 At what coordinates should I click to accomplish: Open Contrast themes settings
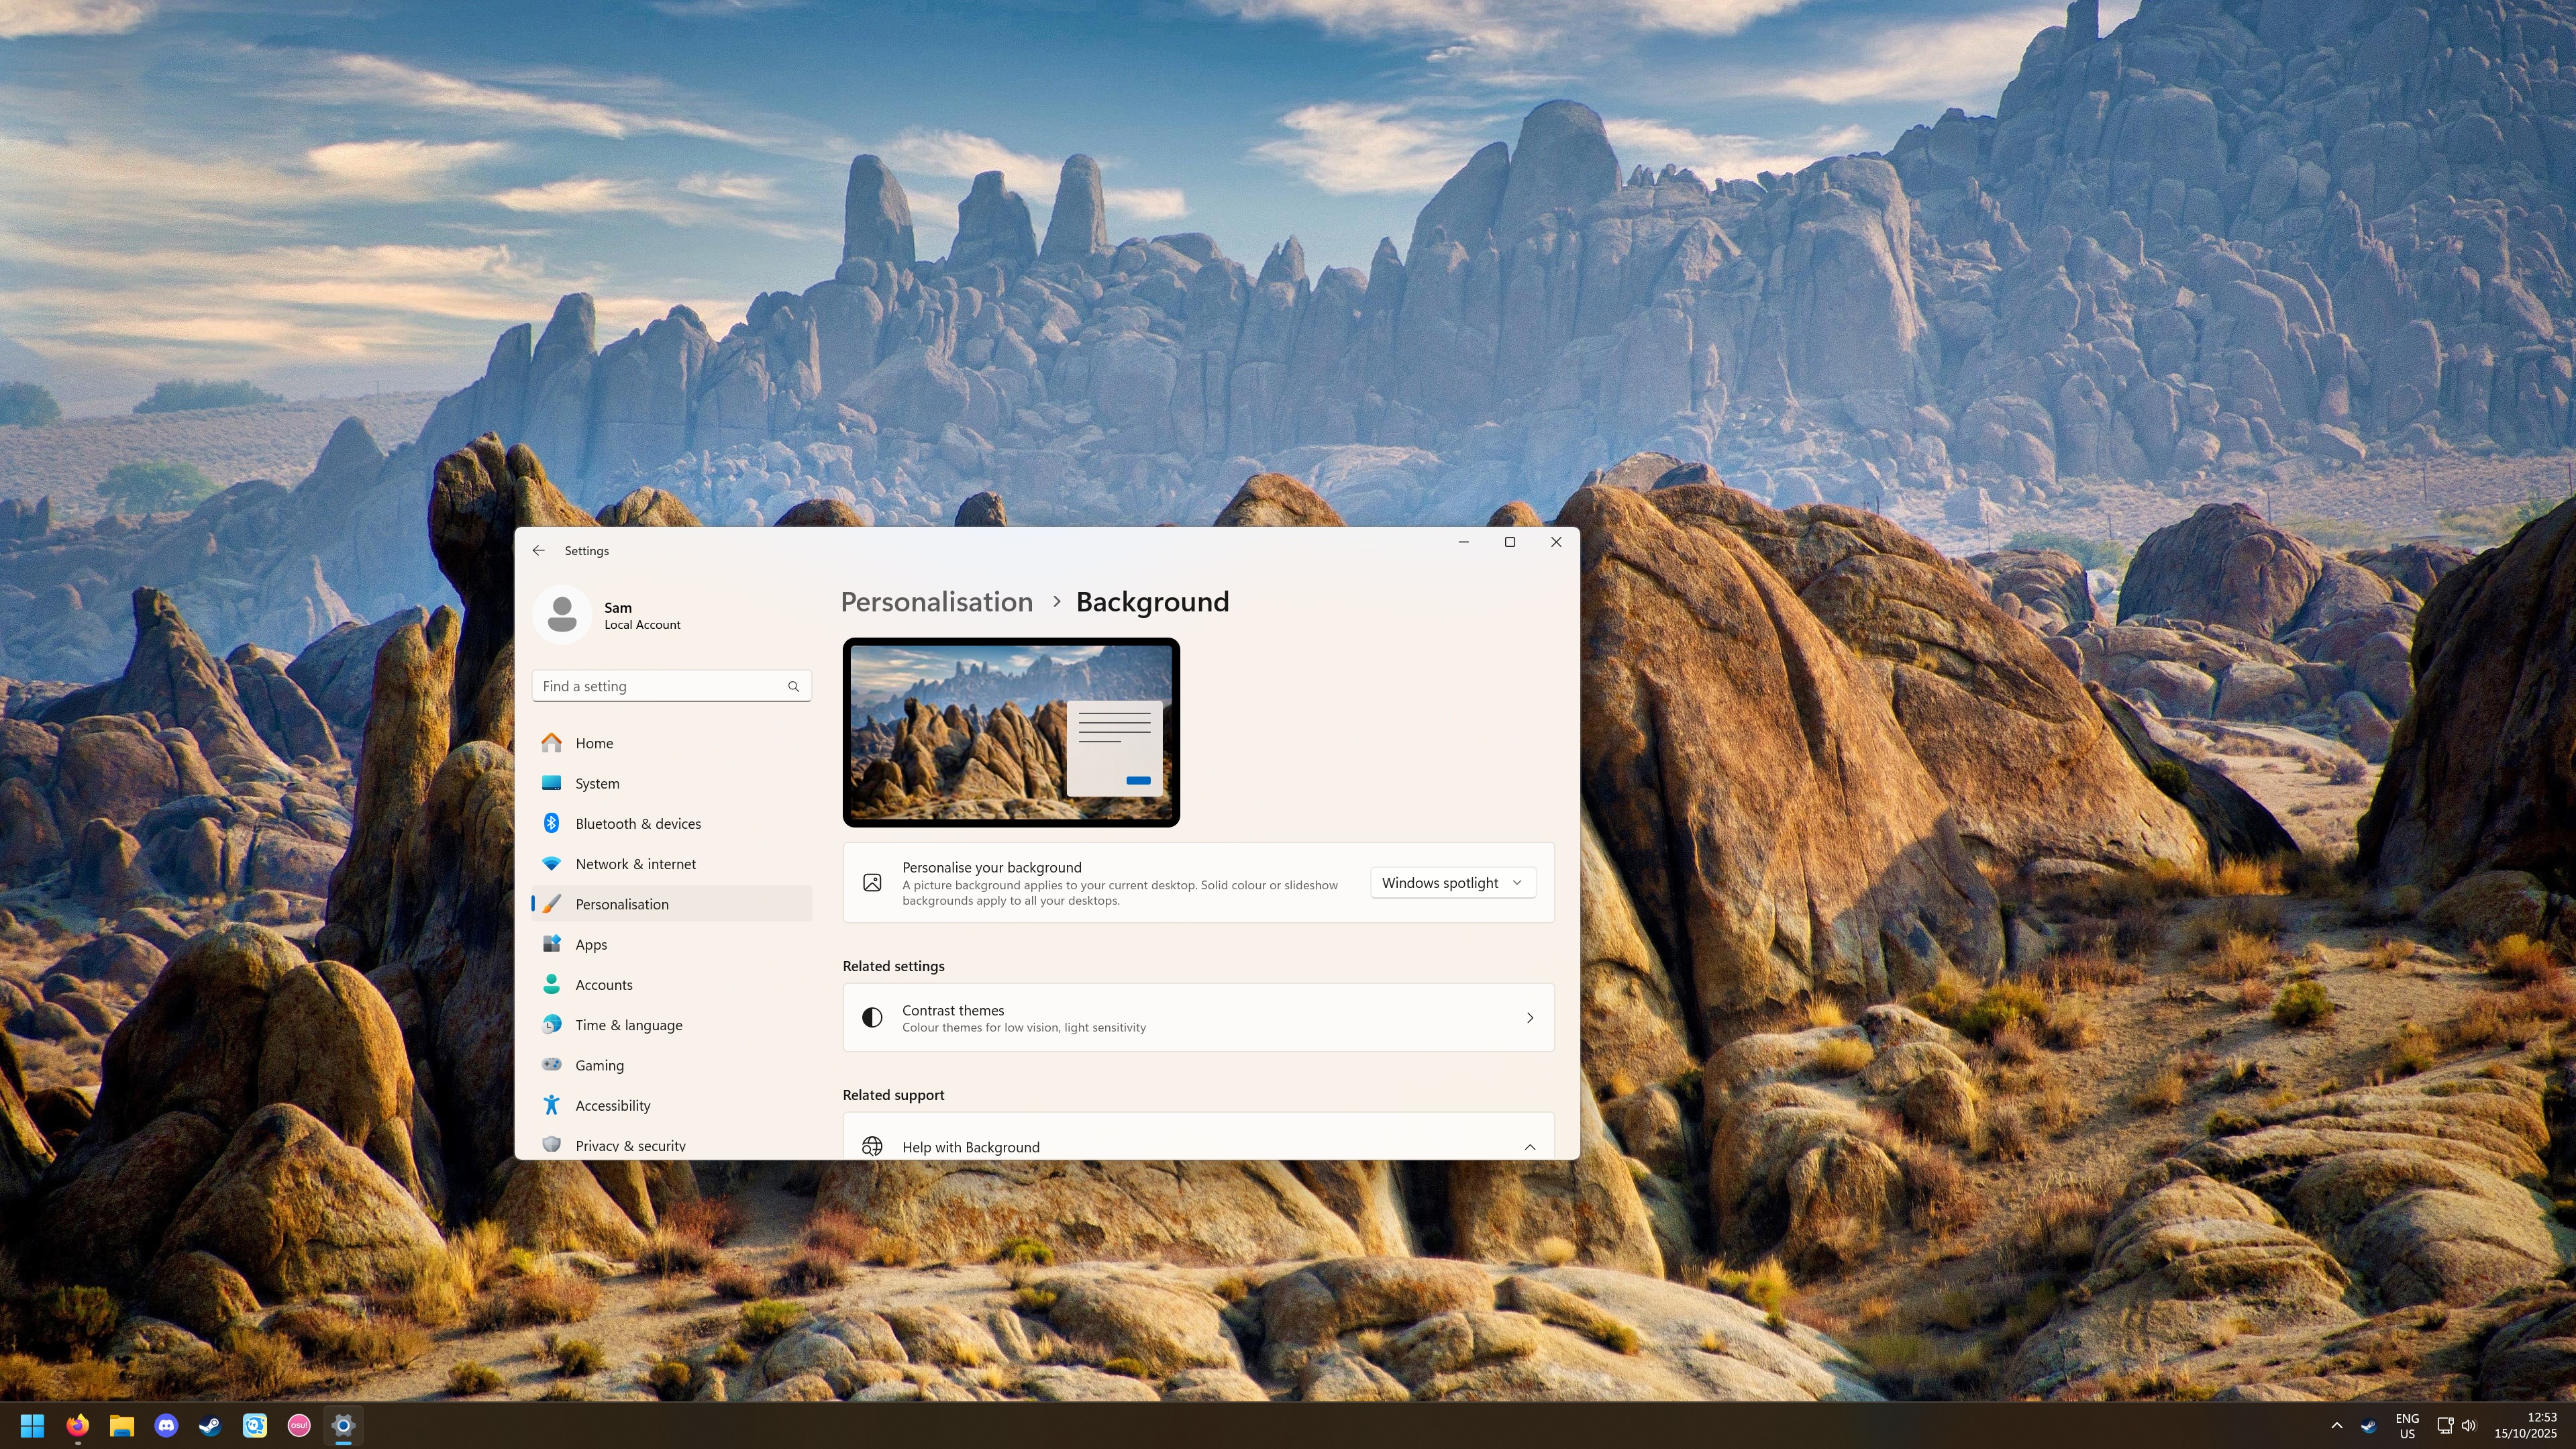(x=1198, y=1017)
